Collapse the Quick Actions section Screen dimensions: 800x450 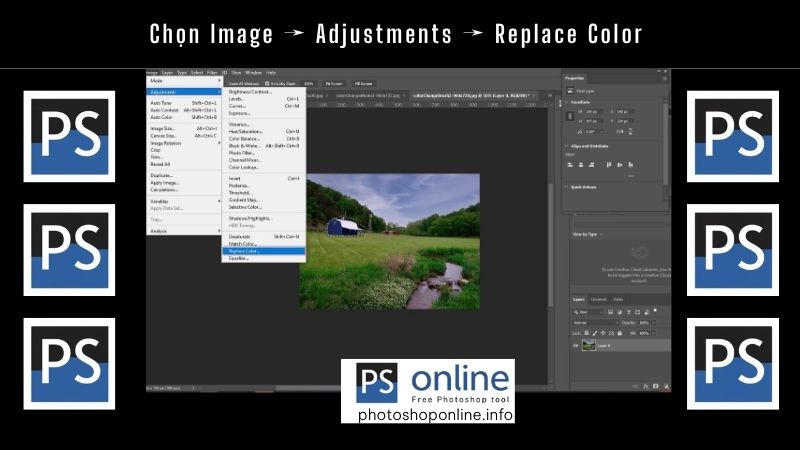[x=566, y=187]
